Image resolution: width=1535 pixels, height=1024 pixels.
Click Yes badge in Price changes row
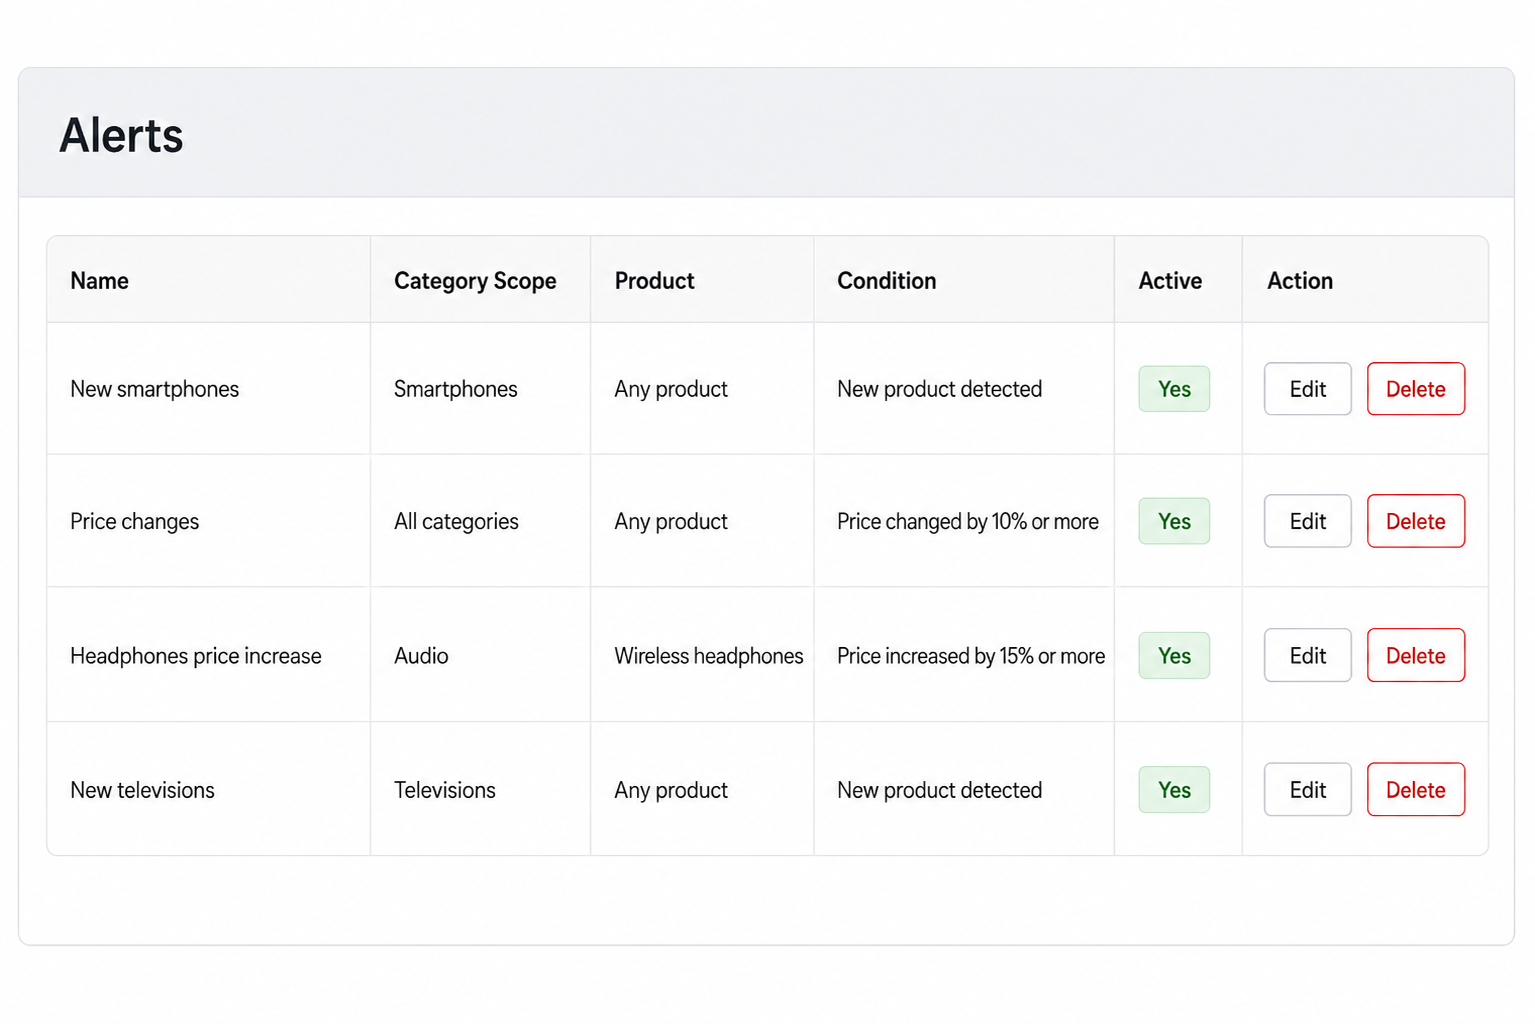click(x=1174, y=521)
